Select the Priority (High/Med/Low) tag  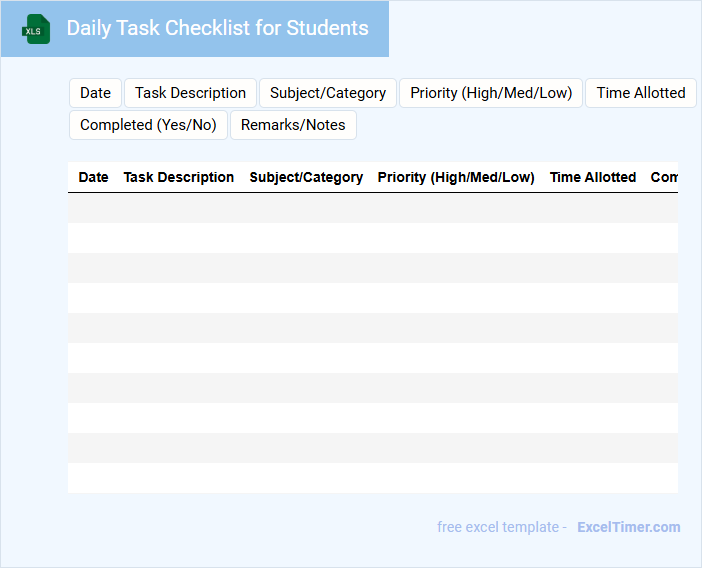491,93
